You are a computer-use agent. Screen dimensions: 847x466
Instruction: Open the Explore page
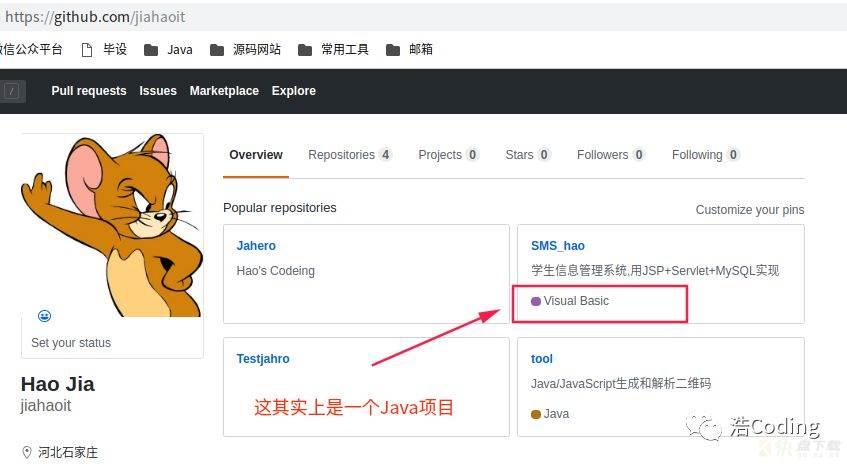coord(294,91)
